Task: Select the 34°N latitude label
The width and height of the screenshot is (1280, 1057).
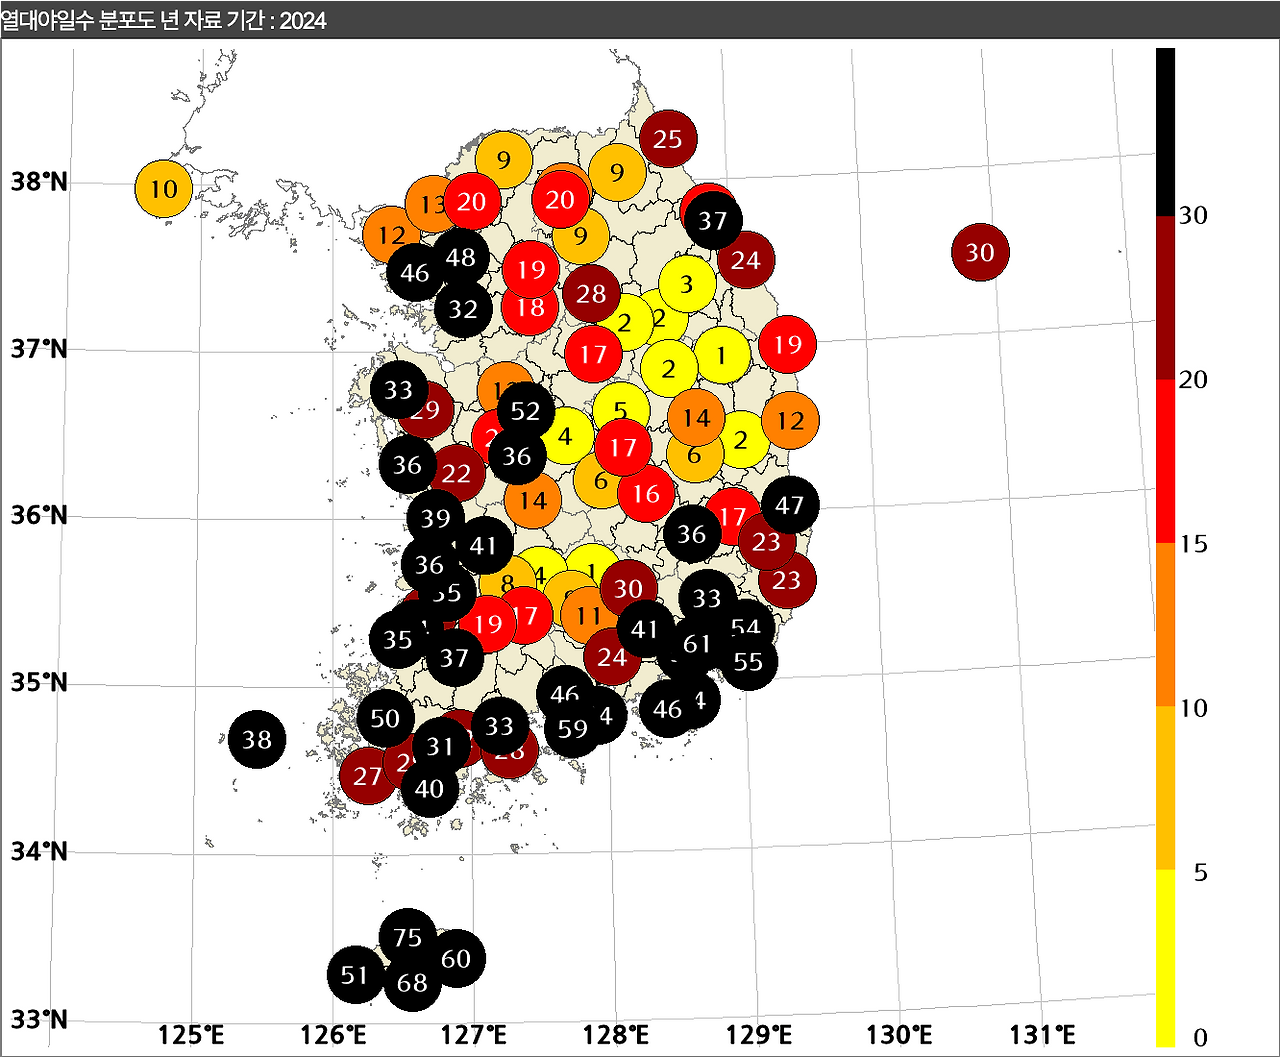Action: (x=40, y=851)
